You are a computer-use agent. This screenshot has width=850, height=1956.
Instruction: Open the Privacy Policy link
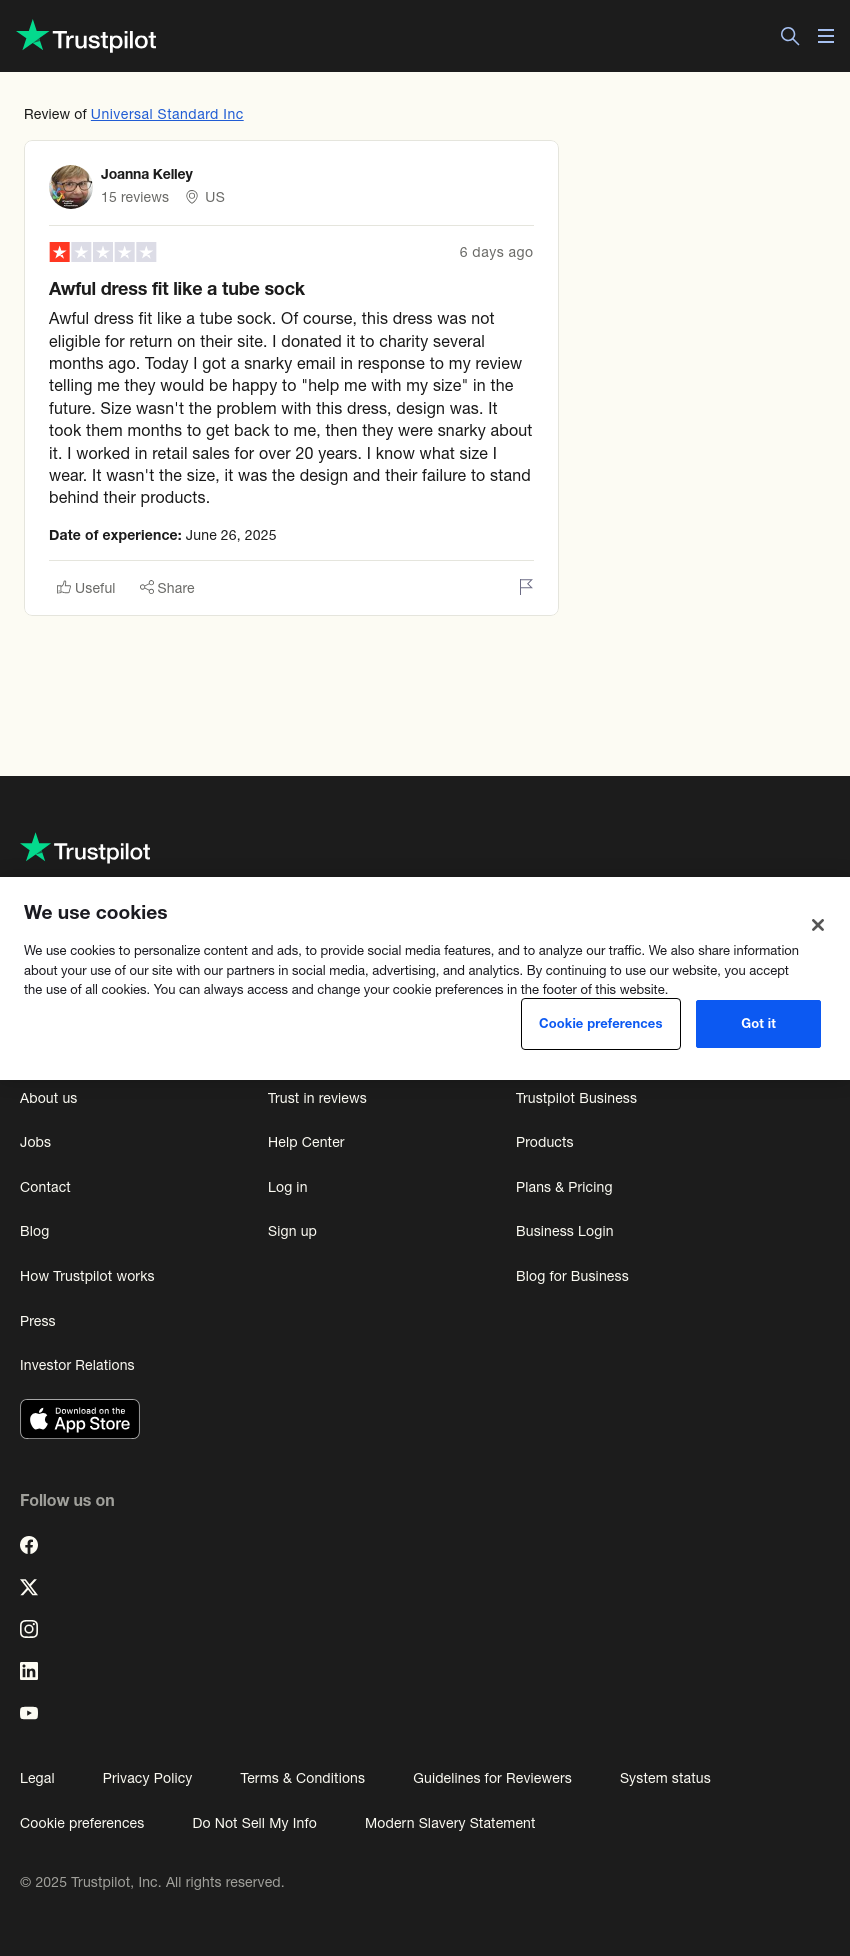click(x=147, y=1778)
